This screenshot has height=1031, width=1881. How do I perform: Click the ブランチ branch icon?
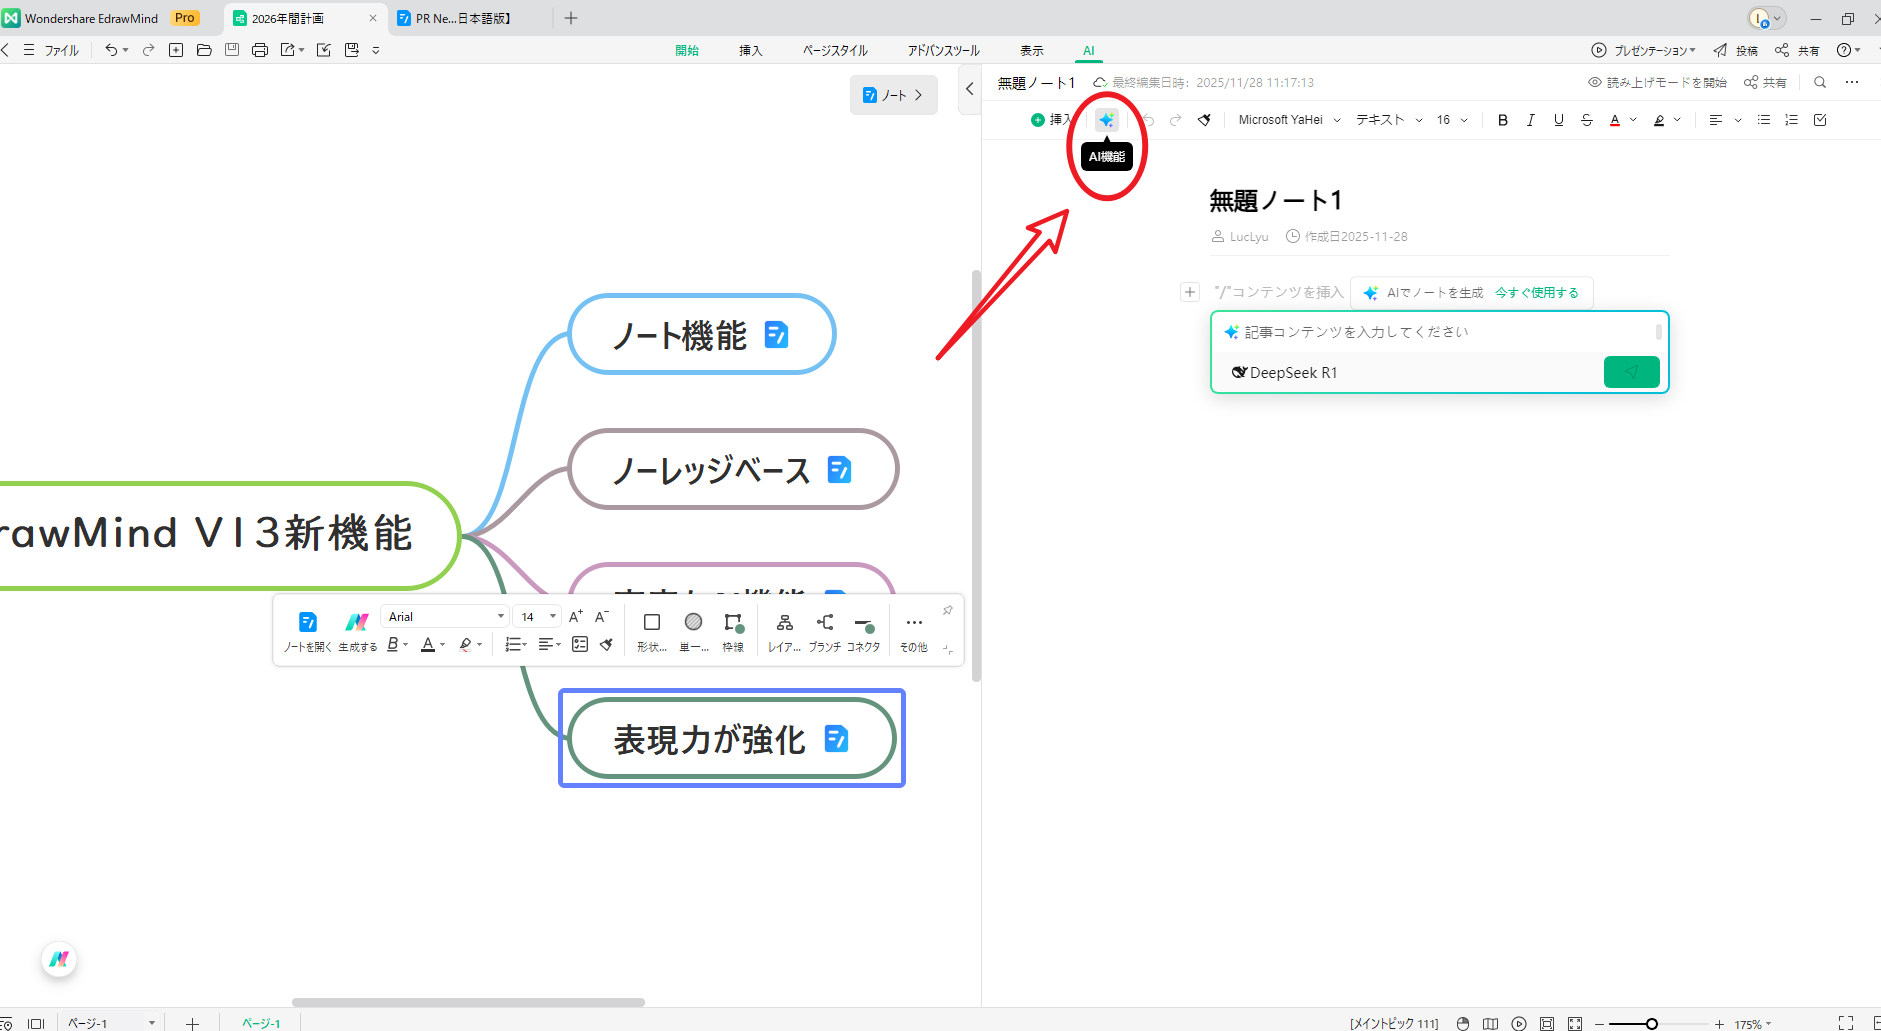pos(824,622)
